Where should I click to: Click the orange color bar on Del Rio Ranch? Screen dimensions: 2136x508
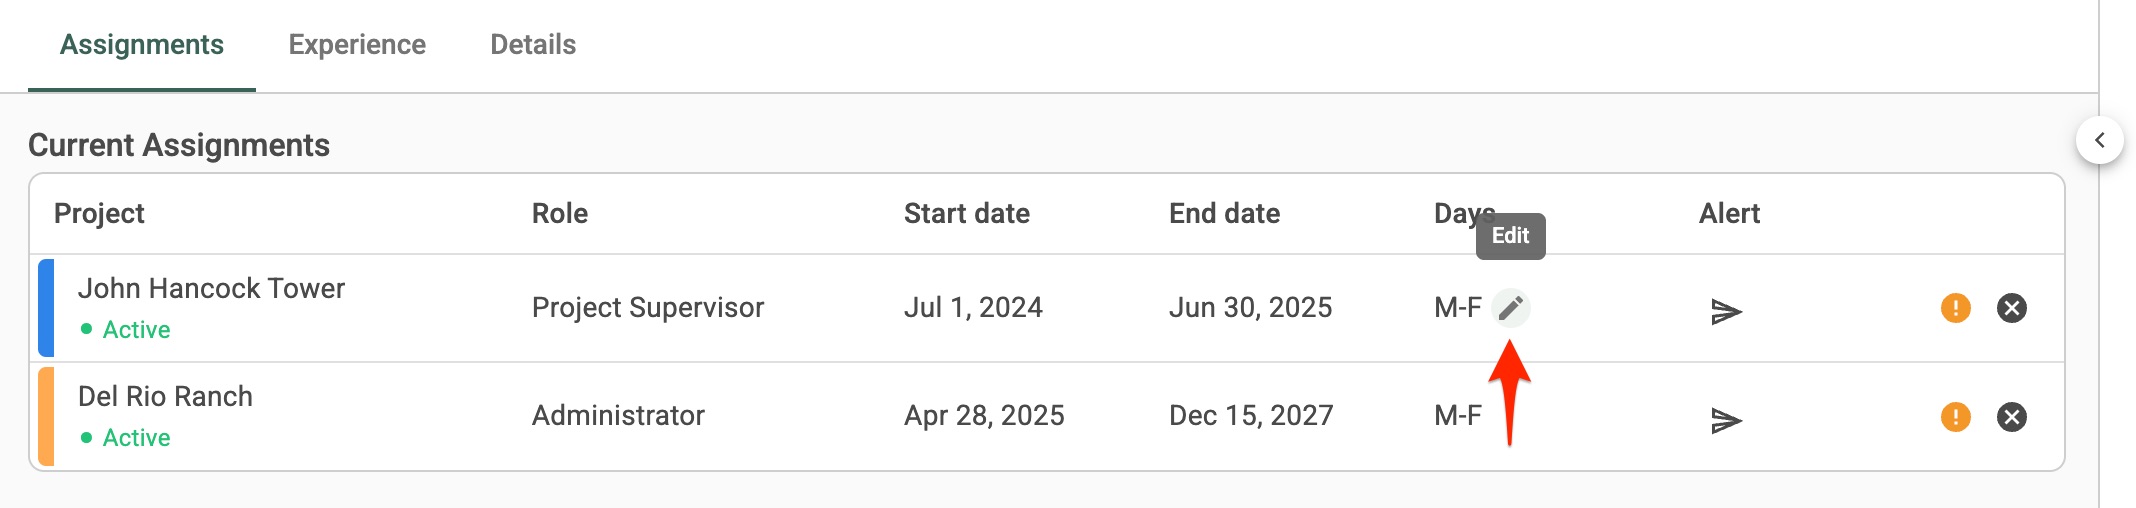[x=46, y=416]
